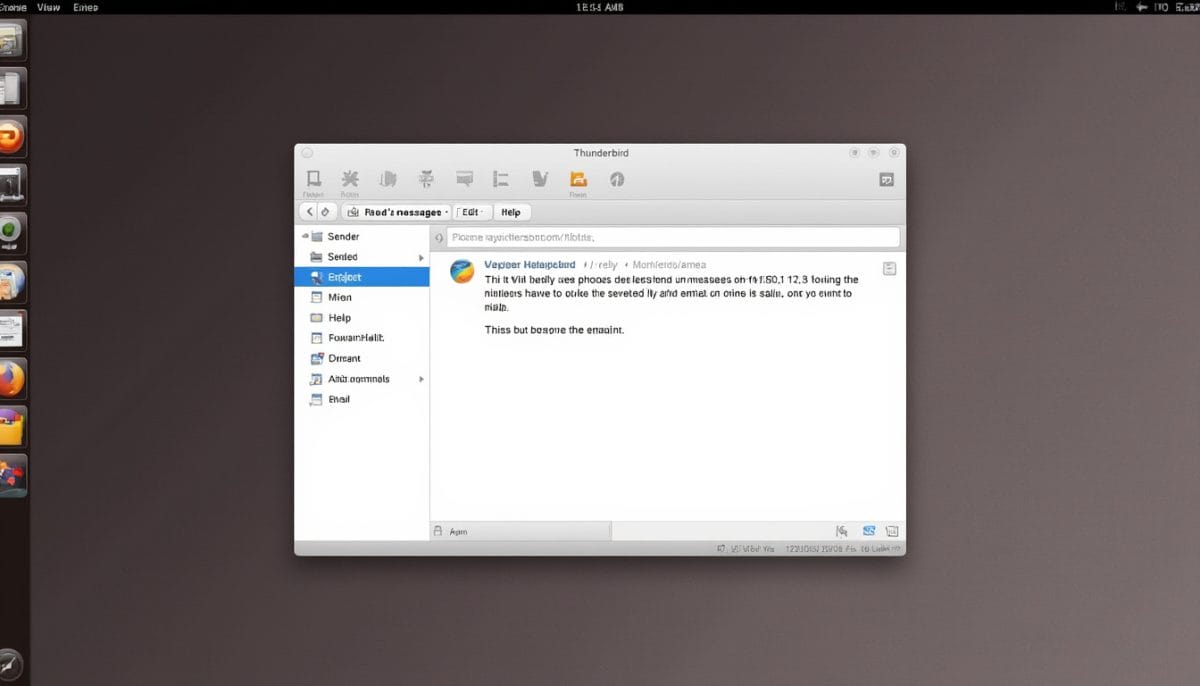Click the blue icon in bottom-right status area

point(868,531)
